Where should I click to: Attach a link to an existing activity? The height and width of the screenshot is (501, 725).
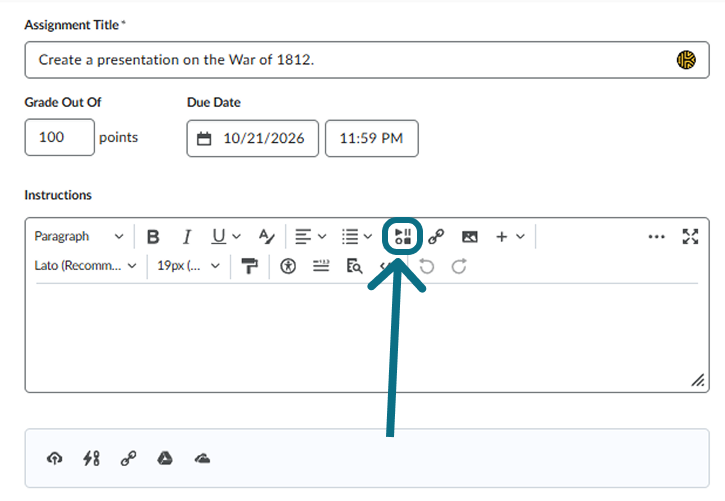tap(92, 458)
